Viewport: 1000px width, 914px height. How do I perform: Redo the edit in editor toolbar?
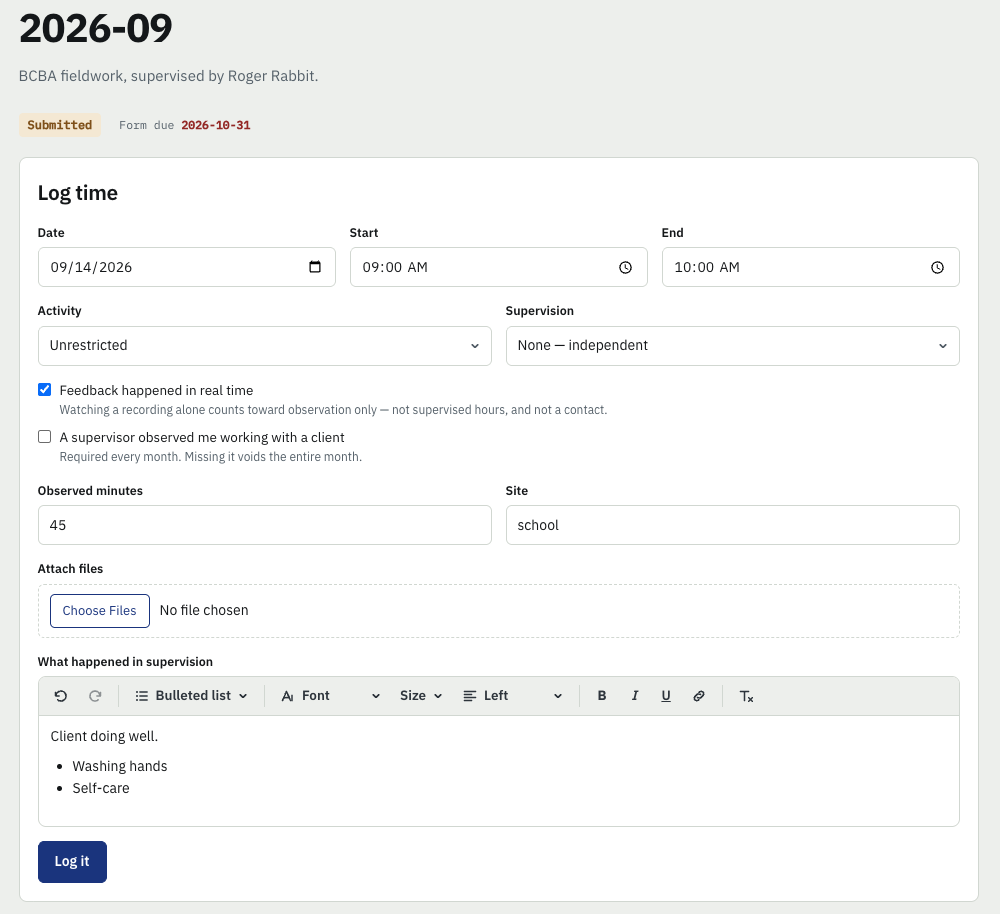(95, 696)
